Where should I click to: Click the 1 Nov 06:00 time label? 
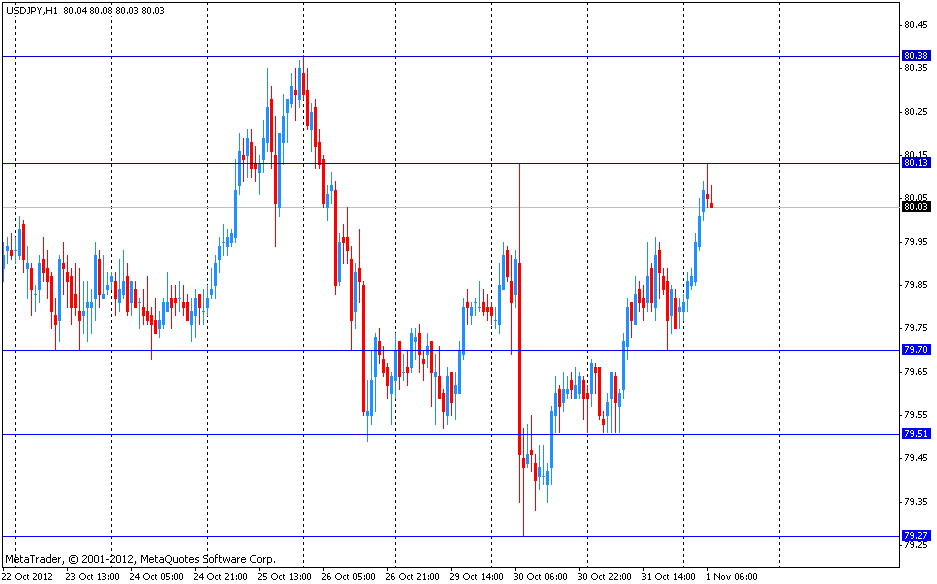click(x=732, y=576)
